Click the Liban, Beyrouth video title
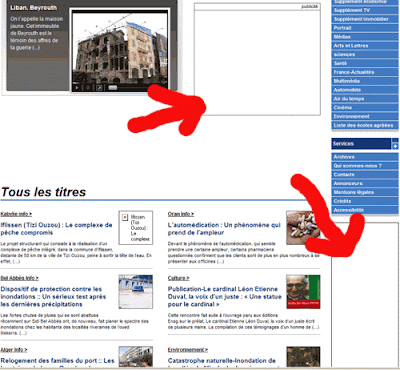 tap(33, 8)
